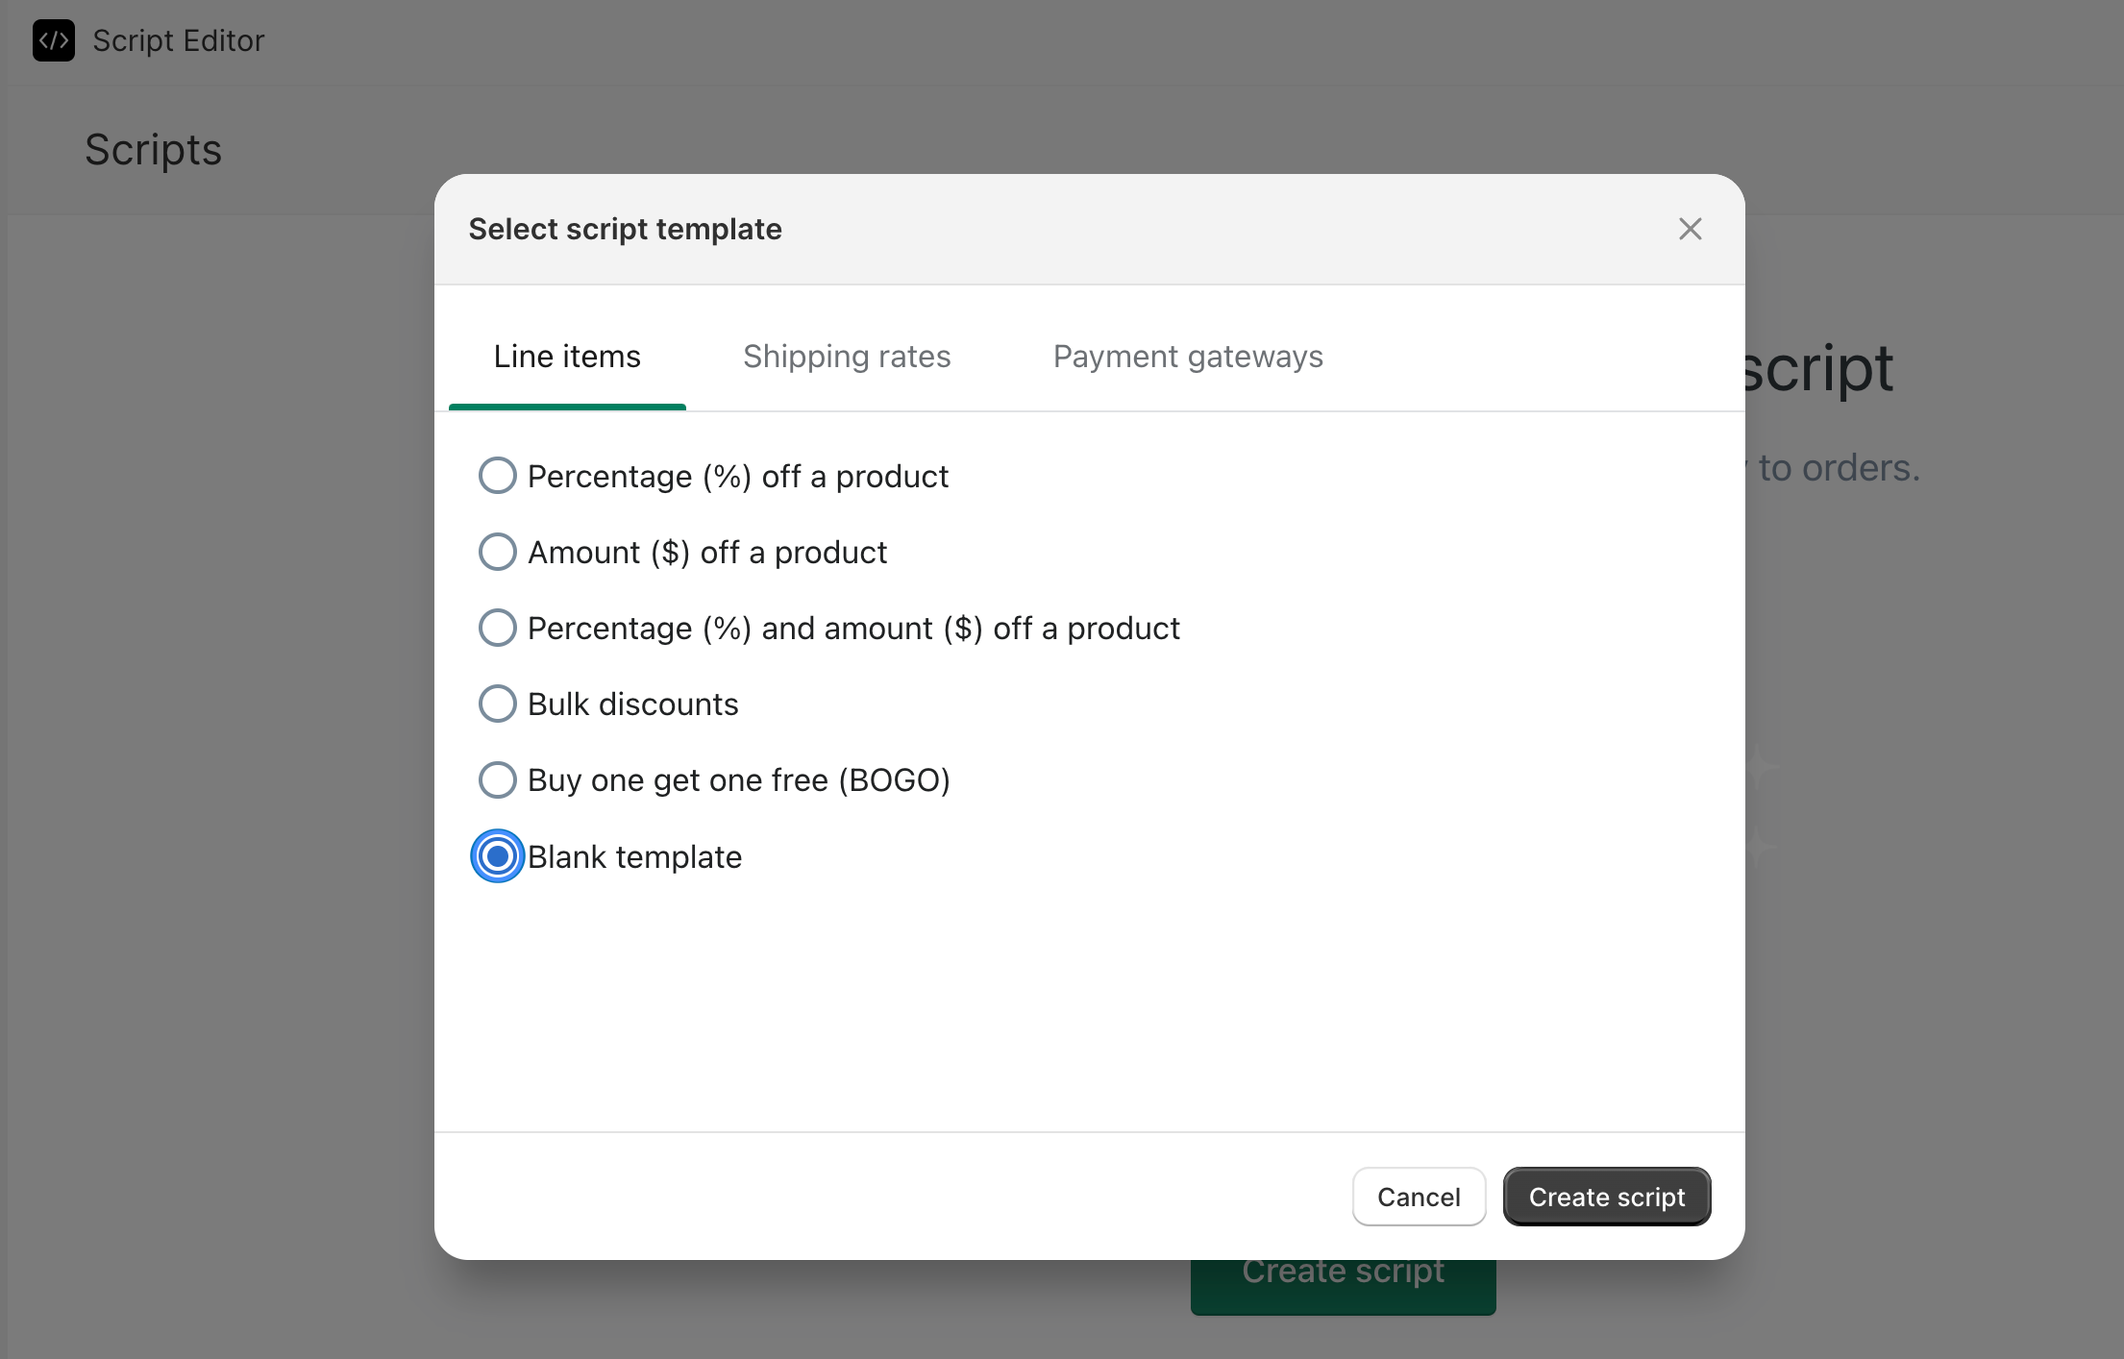This screenshot has height=1359, width=2124.
Task: Select Percentage (%) off a product option
Action: (x=497, y=476)
